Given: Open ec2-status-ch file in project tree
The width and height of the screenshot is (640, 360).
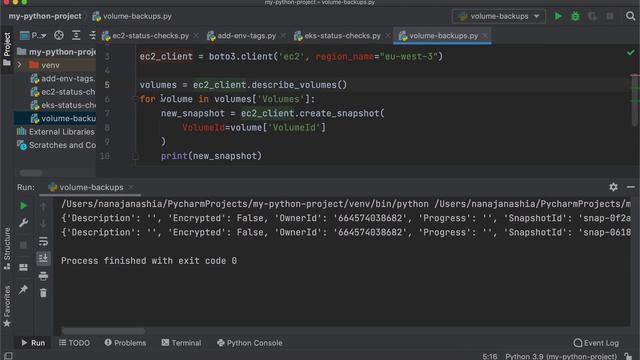Looking at the screenshot, I should (x=62, y=92).
